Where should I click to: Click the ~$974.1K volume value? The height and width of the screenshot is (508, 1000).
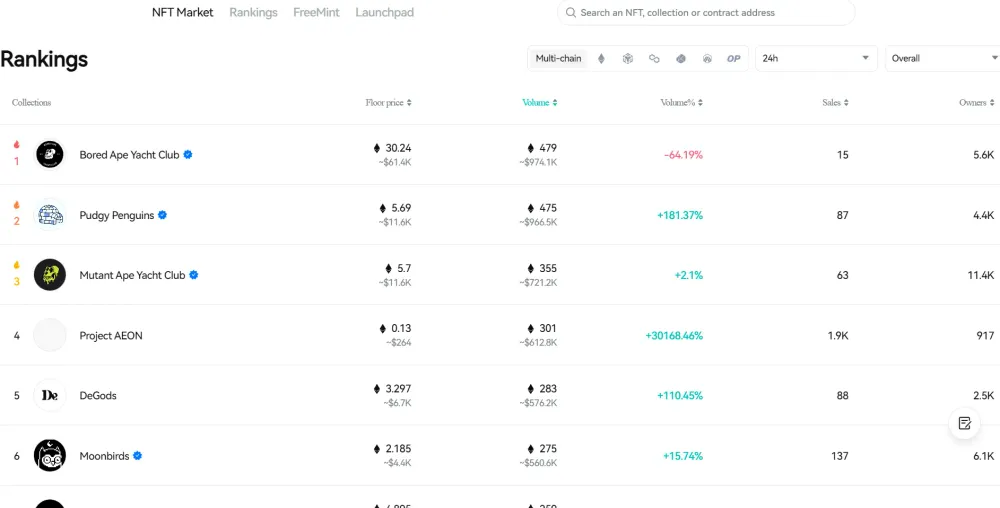coord(538,162)
